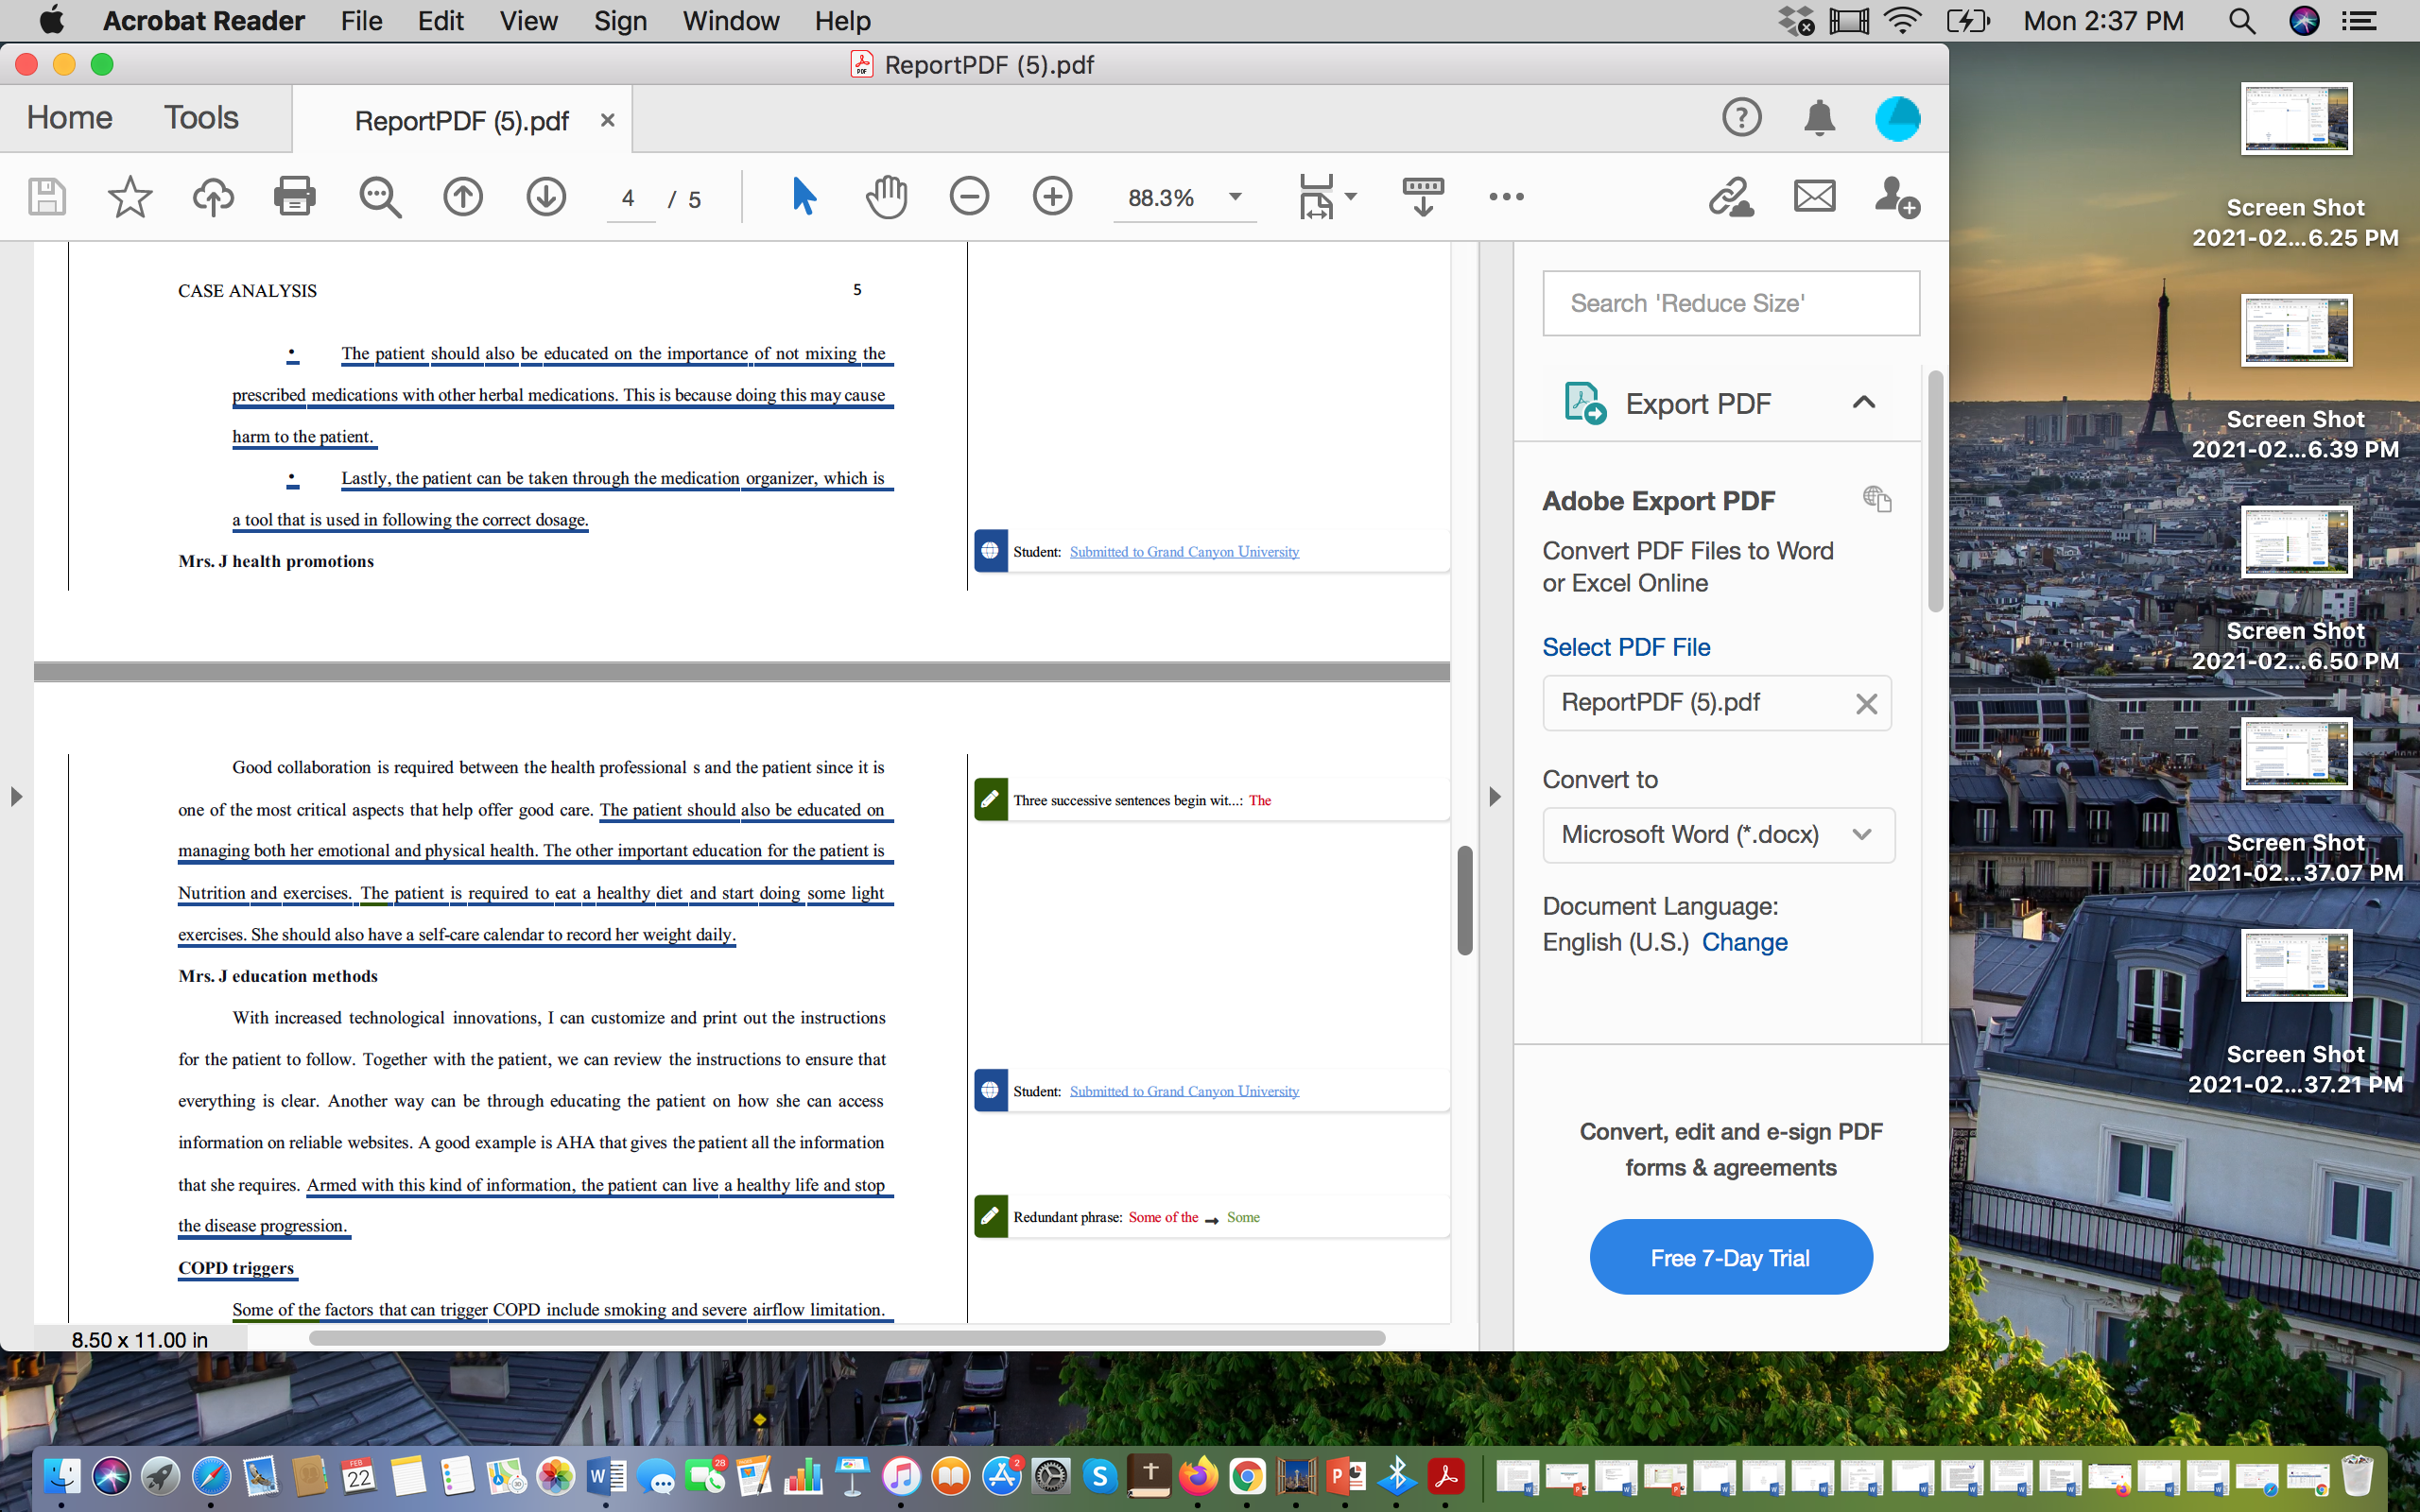Click the Adobe Export PDF language globe icon
Screen dimensions: 2420x1512
click(1877, 499)
